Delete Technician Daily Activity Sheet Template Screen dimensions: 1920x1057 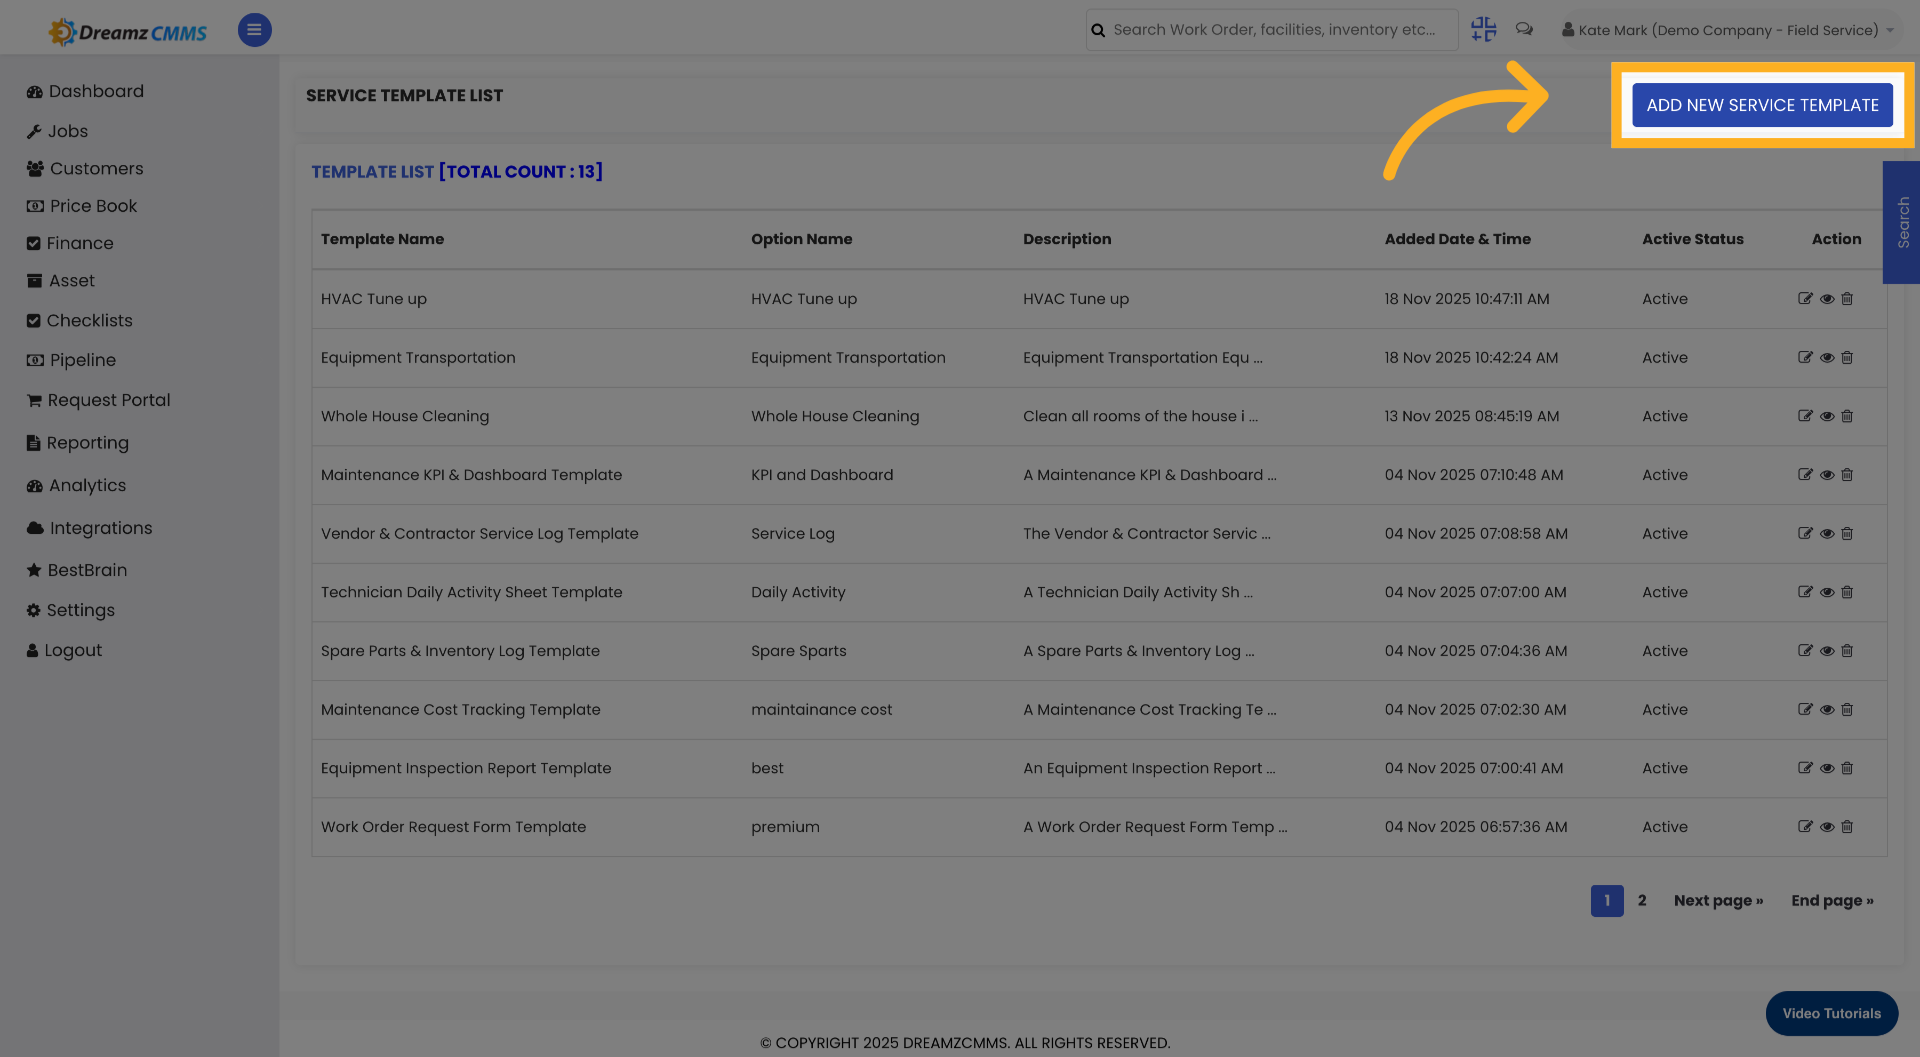click(1847, 592)
